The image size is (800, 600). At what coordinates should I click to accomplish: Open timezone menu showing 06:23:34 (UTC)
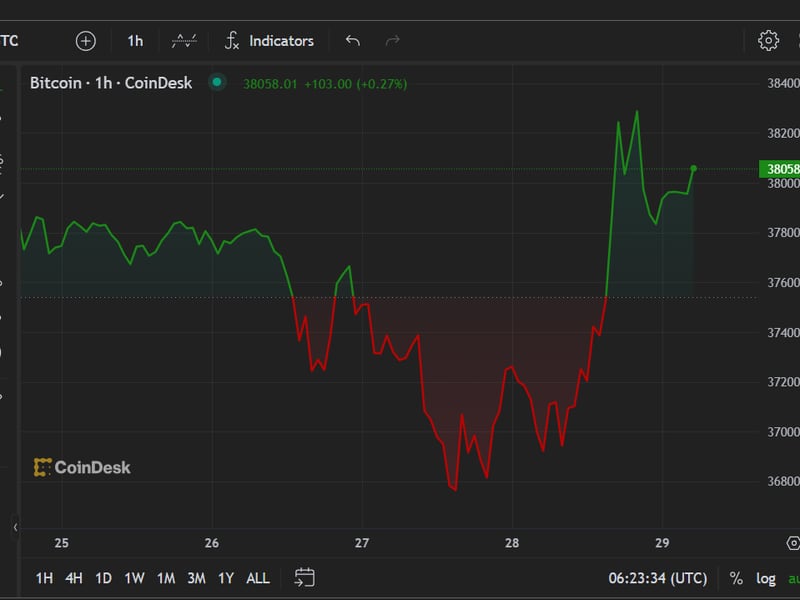pos(657,578)
